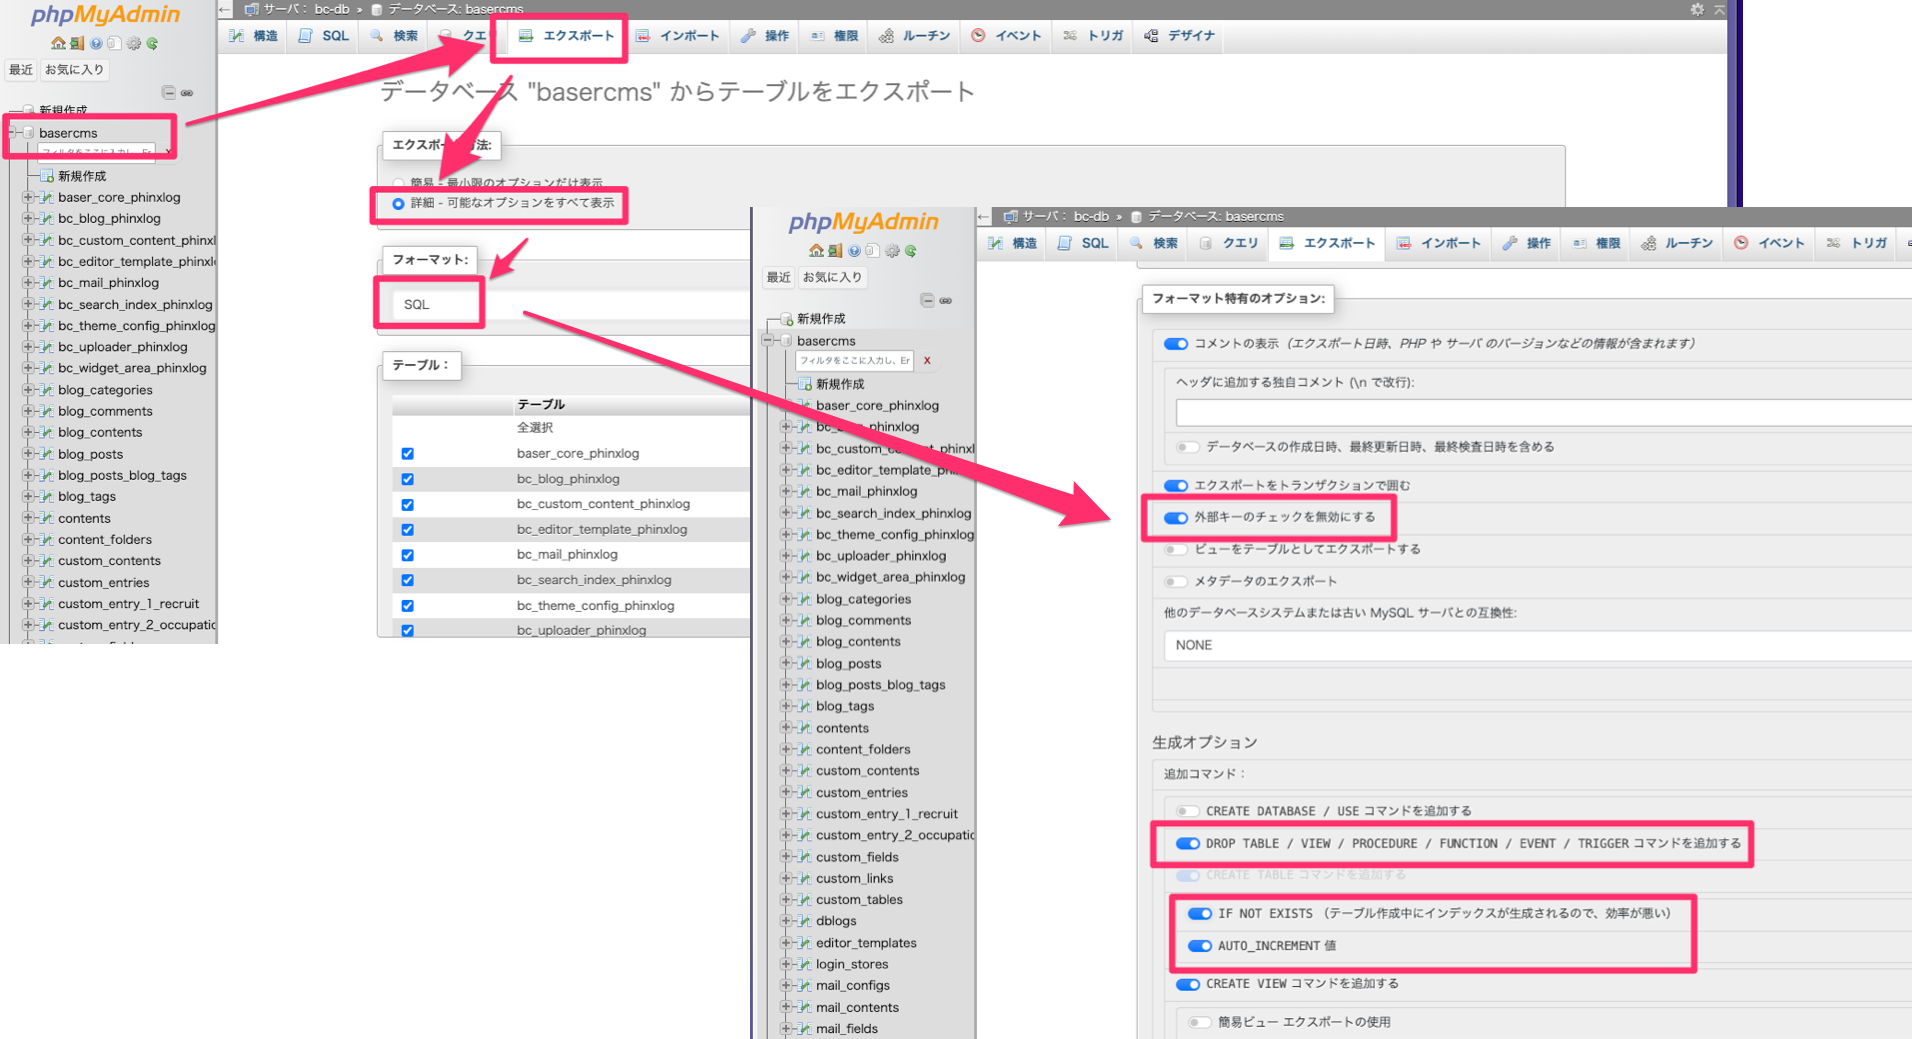The image size is (1912, 1039).
Task: Open the page settings gear at the far right of the left window's gray bar
Action: 1697,9
